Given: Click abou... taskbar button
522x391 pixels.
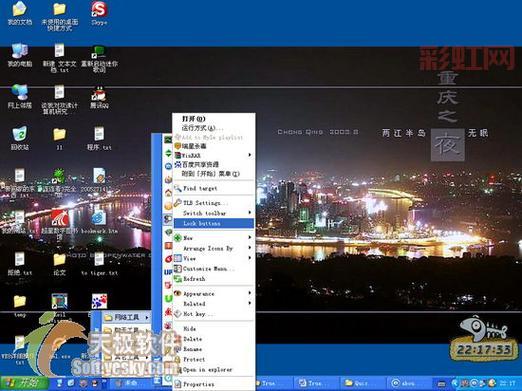Looking at the screenshot, I should click(409, 383).
